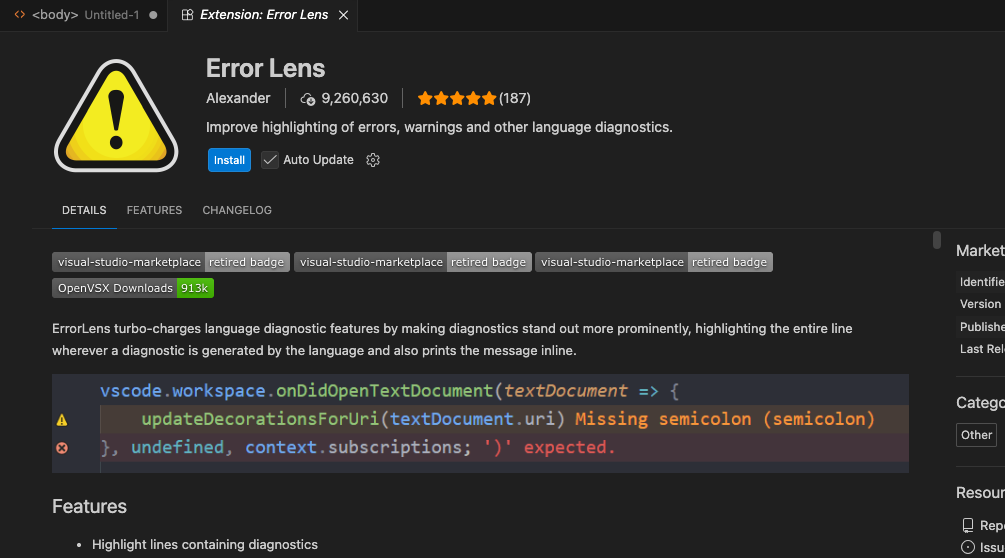
Task: Open the Issues resource link icon
Action: [968, 547]
